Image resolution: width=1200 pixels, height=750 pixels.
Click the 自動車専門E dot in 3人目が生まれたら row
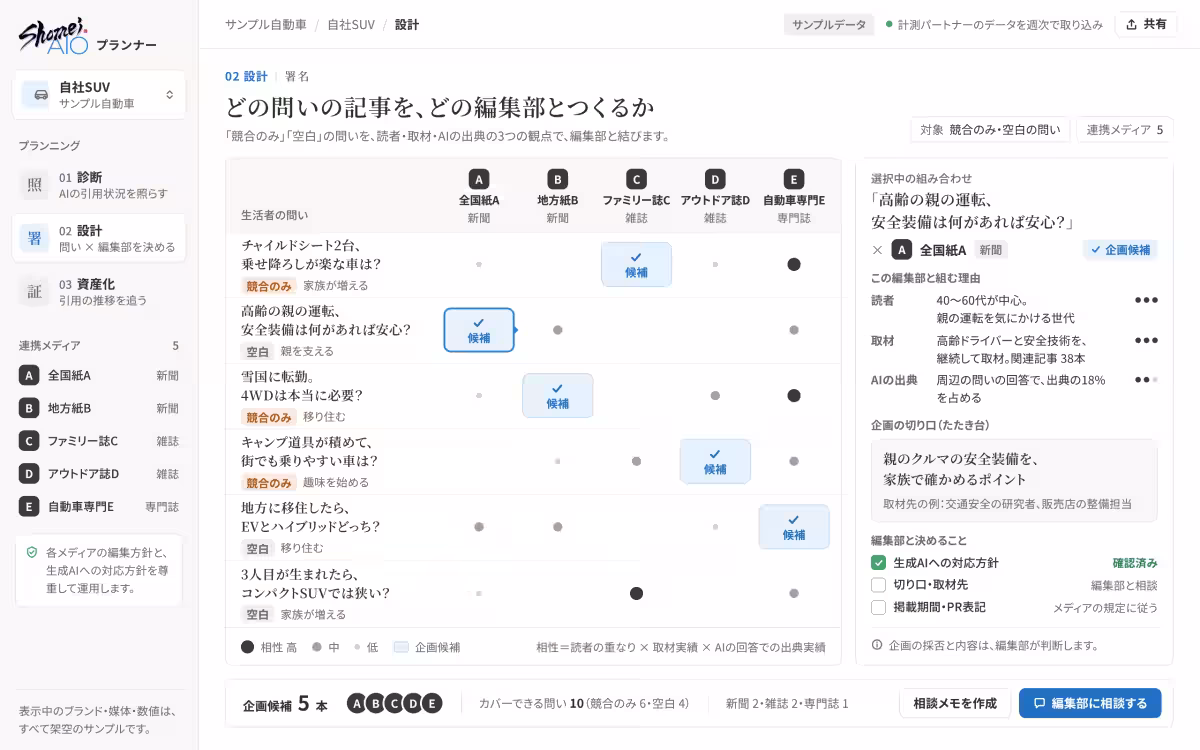click(x=794, y=593)
